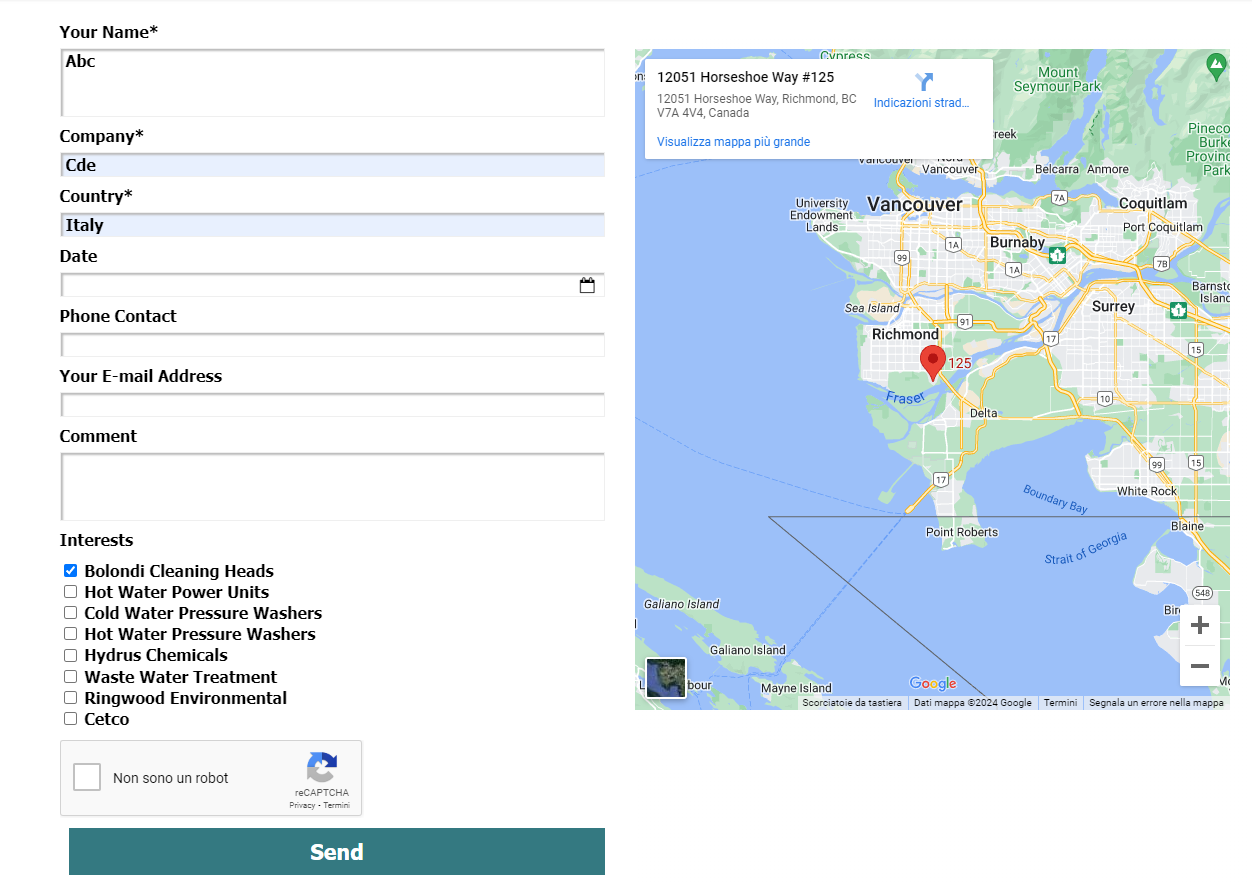Click Delta label on the map
The height and width of the screenshot is (884, 1252).
click(984, 413)
